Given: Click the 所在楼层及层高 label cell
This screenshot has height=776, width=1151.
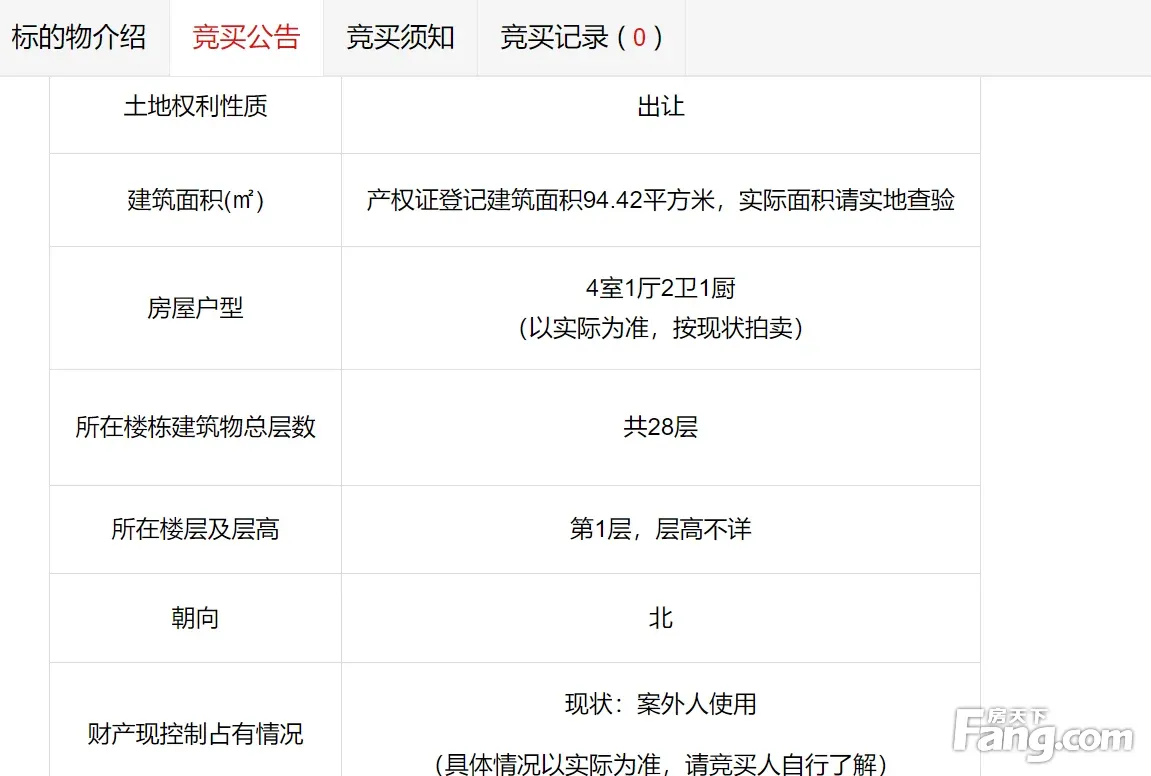Looking at the screenshot, I should click(x=195, y=529).
